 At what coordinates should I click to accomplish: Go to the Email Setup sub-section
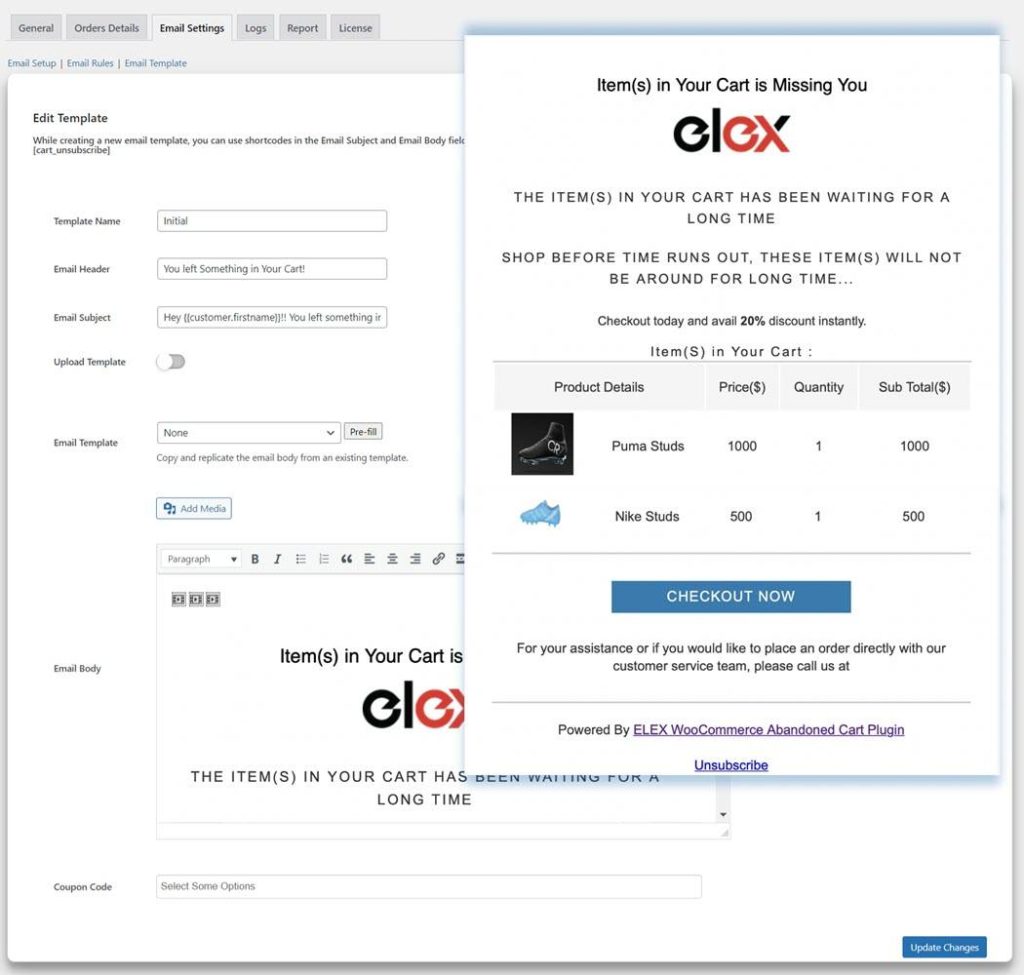[32, 63]
